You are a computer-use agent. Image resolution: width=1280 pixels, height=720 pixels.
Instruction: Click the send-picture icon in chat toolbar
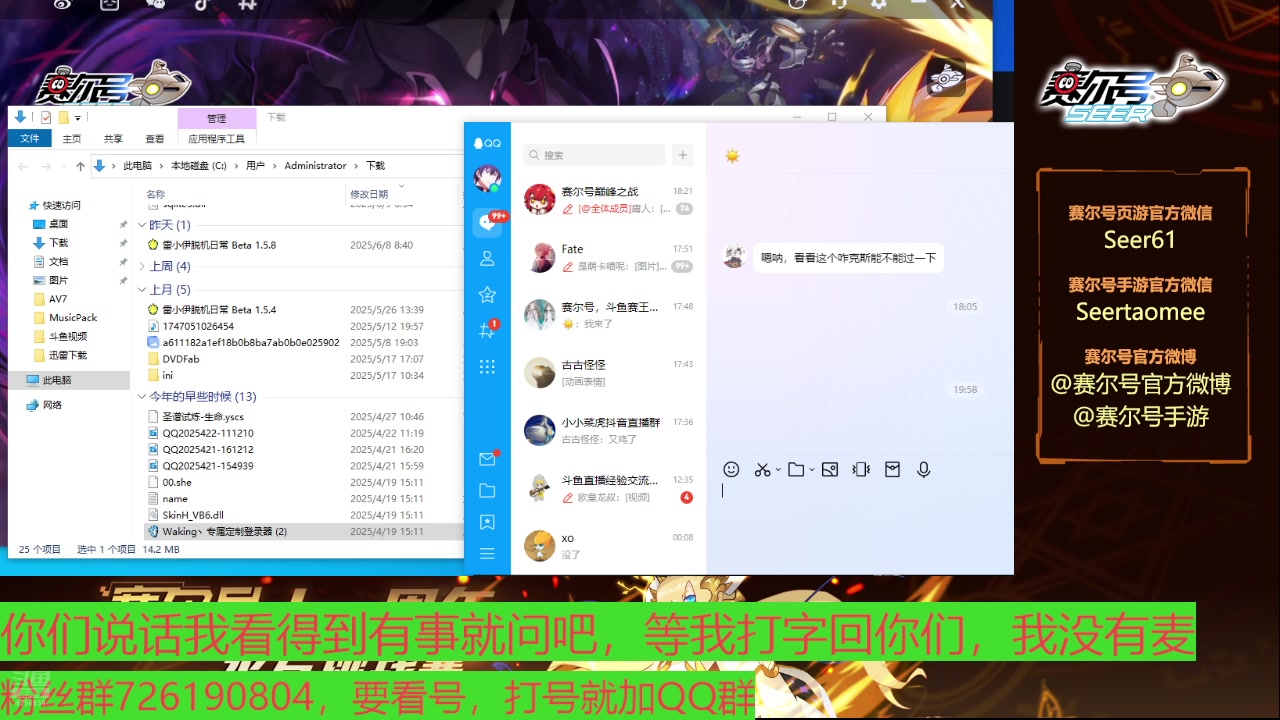pyautogui.click(x=829, y=469)
